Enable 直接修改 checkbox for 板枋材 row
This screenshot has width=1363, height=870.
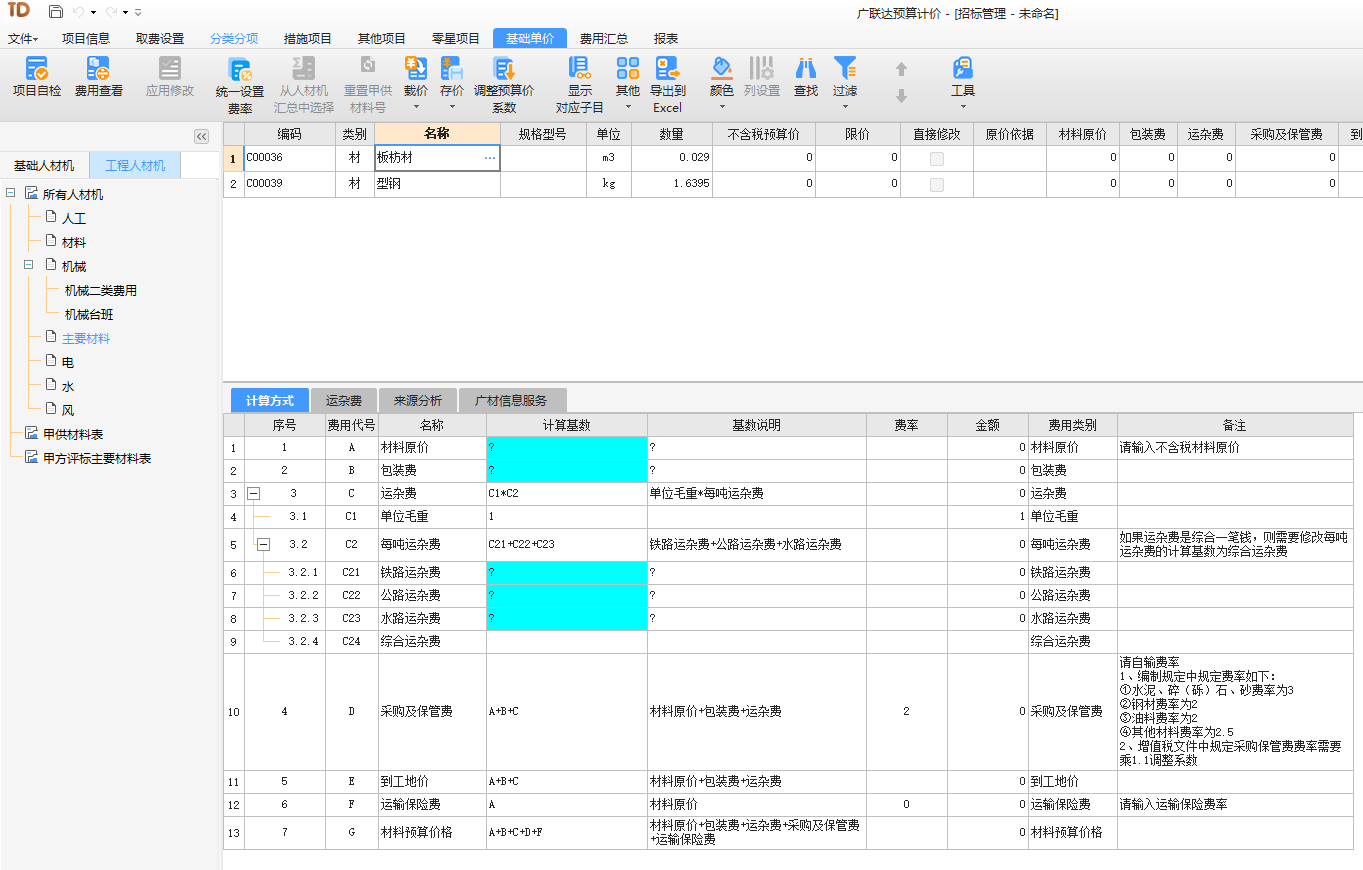(936, 157)
